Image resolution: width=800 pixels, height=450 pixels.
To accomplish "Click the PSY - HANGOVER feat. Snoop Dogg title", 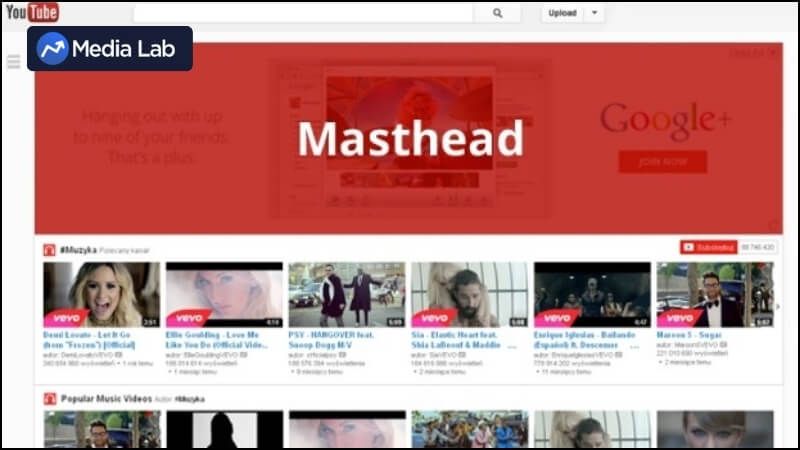I will (331, 340).
